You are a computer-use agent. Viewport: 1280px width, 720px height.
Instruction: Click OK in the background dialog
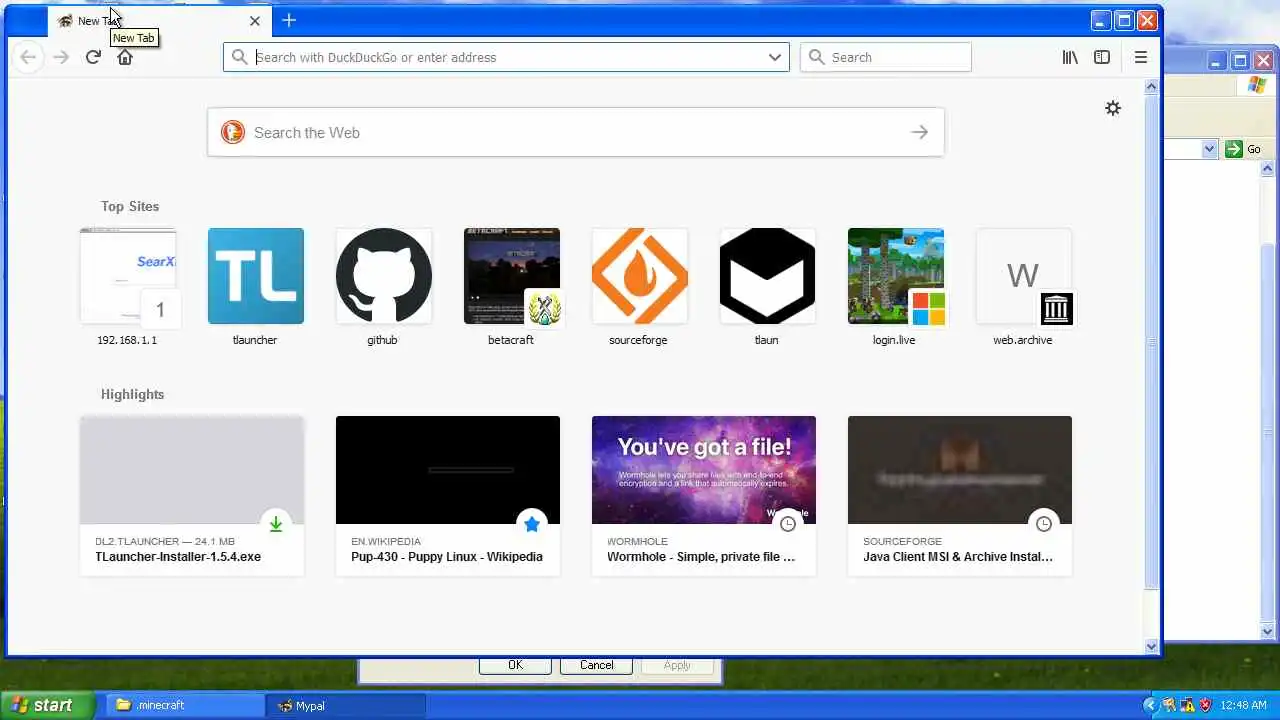(x=515, y=665)
